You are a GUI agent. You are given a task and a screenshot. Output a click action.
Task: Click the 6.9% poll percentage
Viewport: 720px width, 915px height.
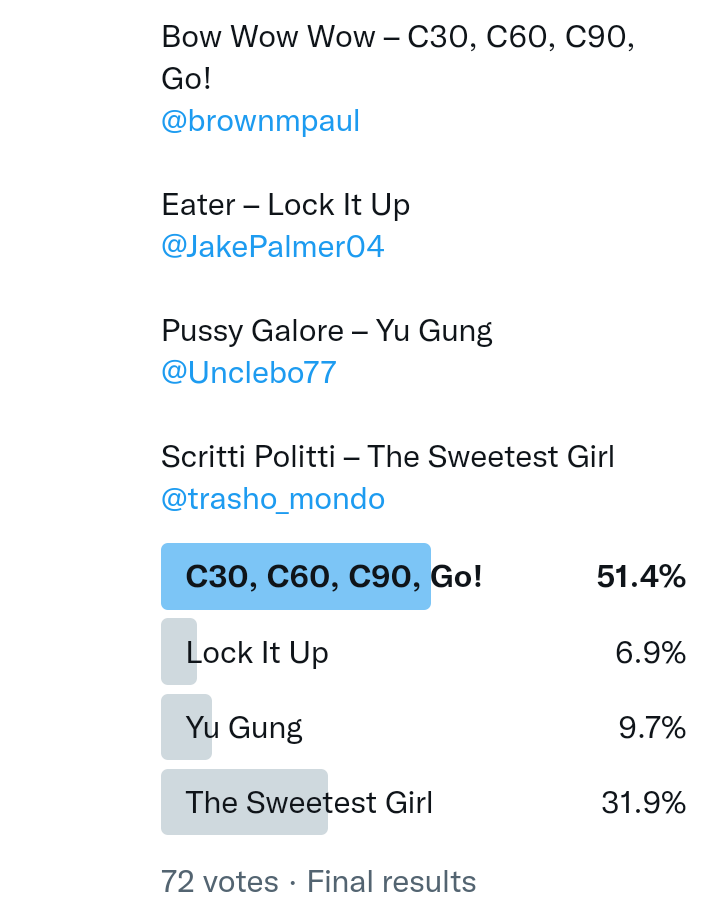(x=650, y=653)
